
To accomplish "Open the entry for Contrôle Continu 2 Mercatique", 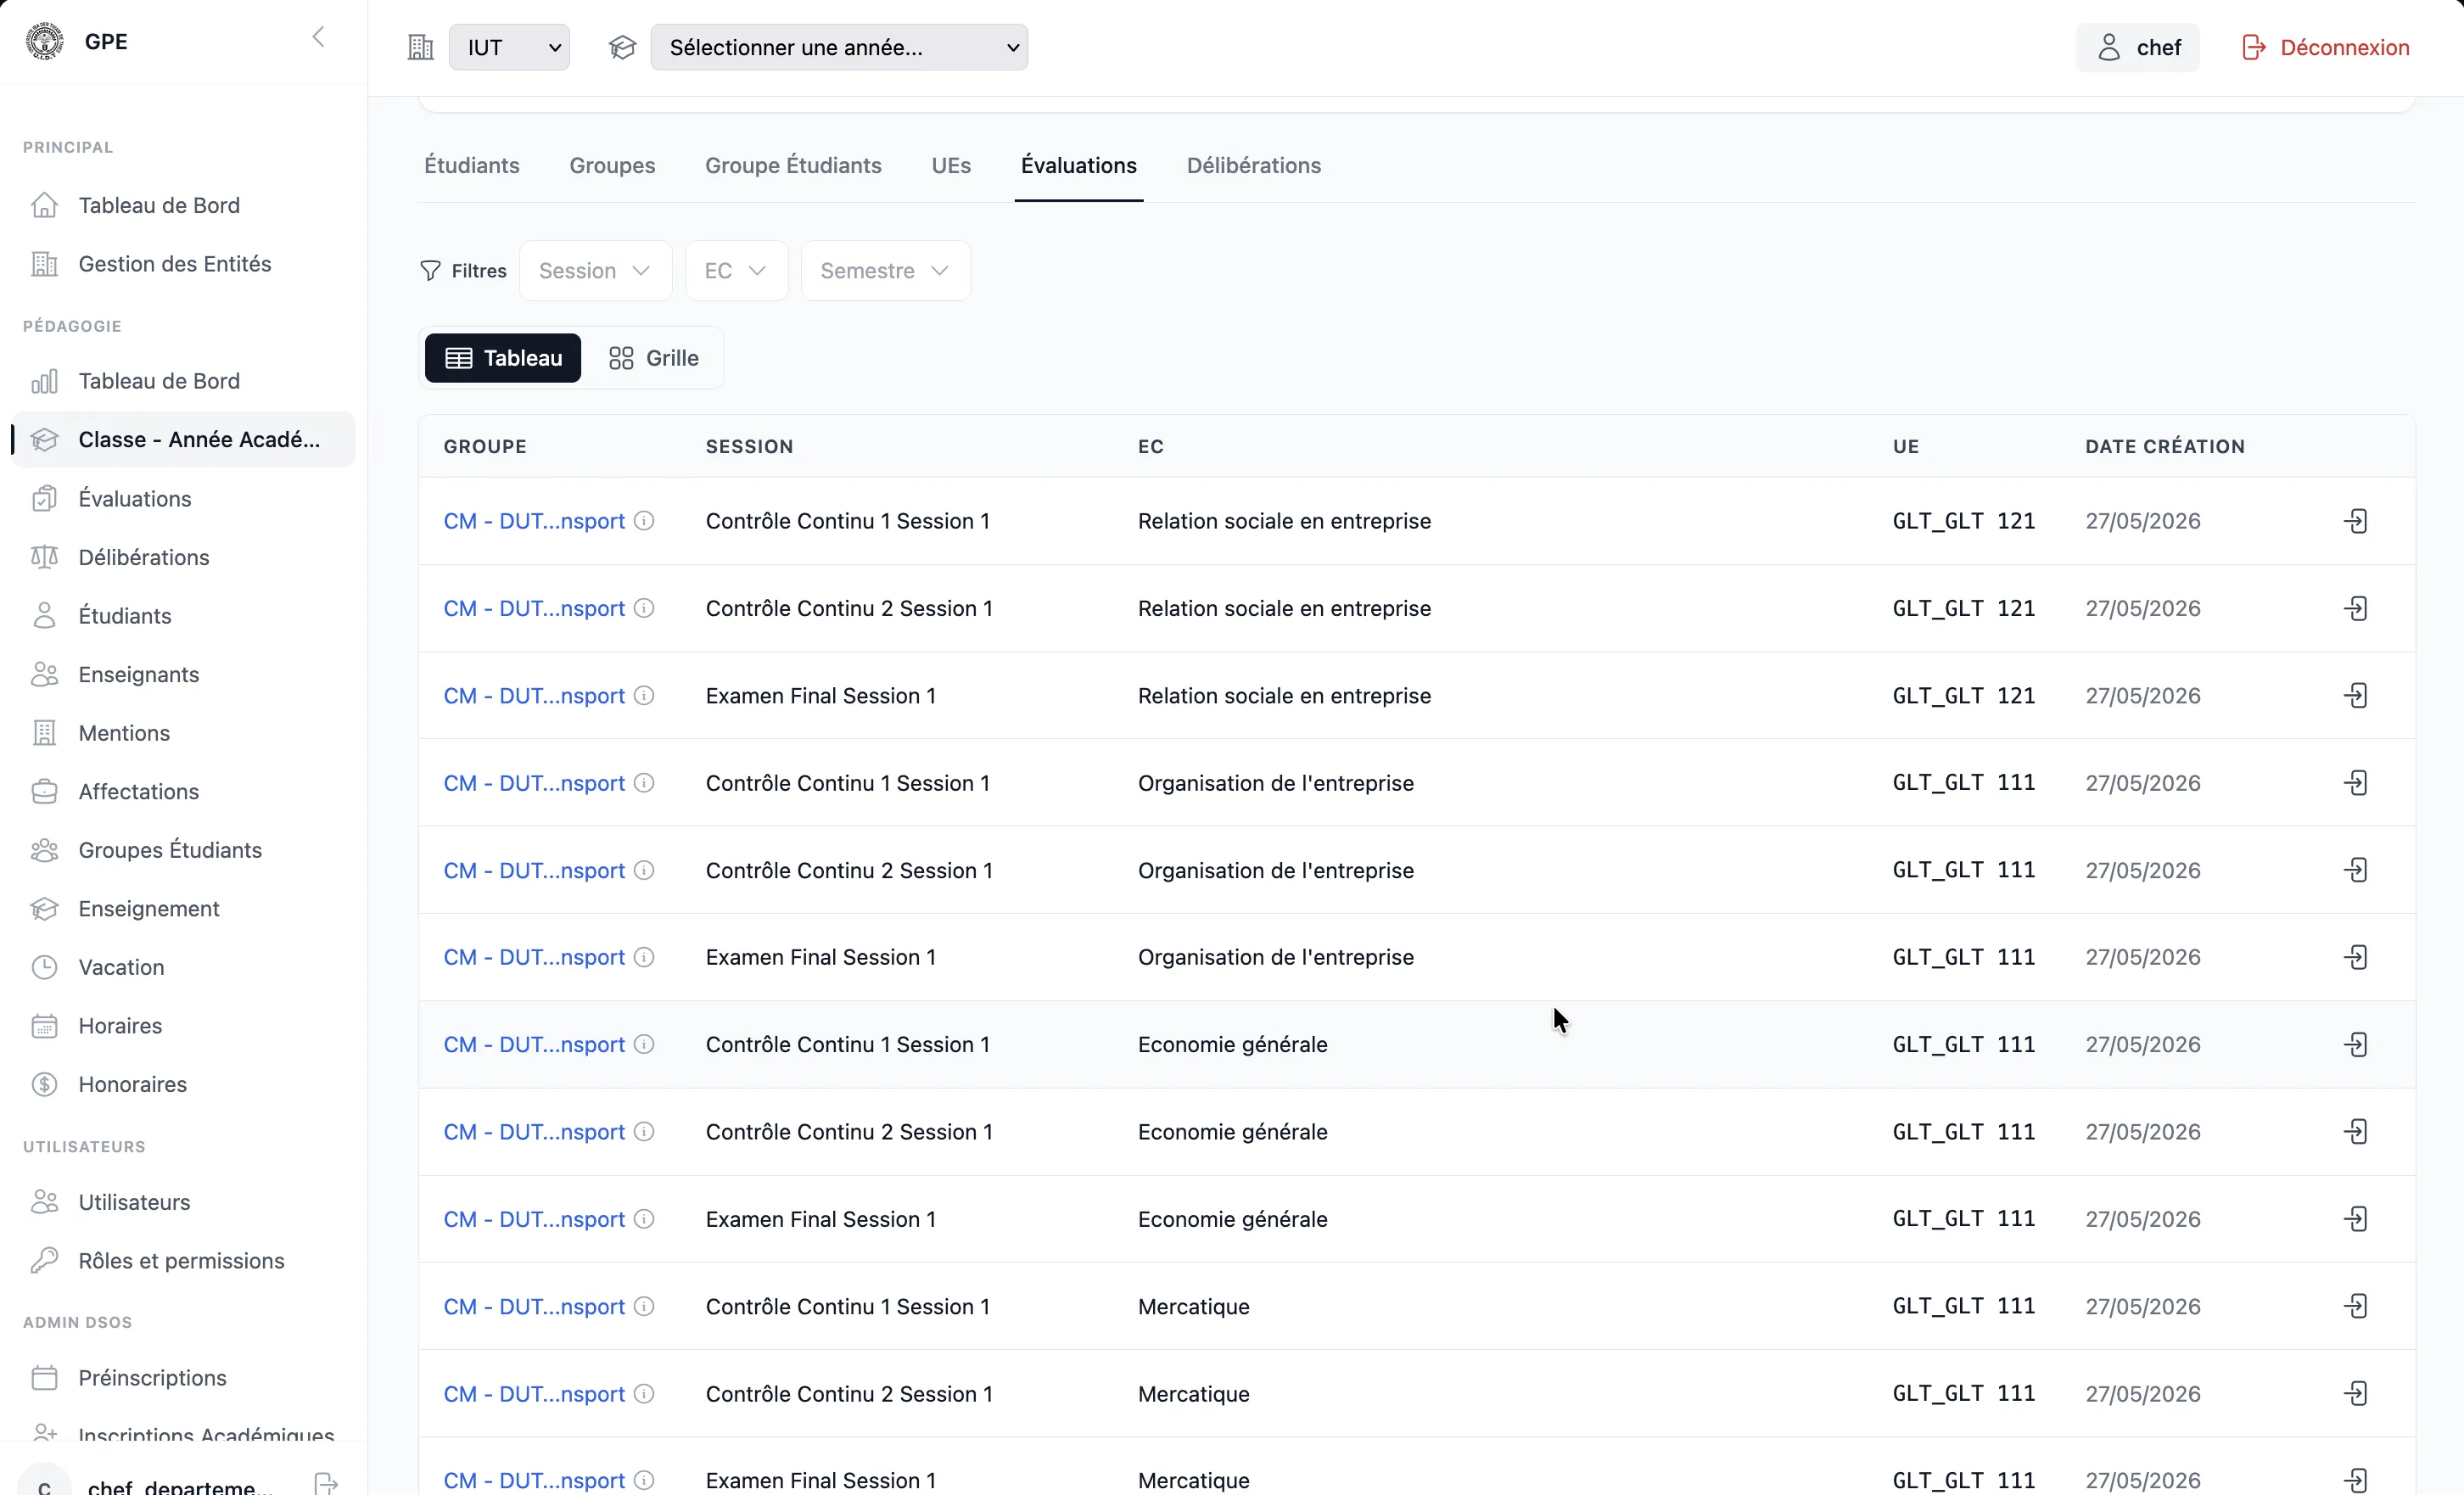I will (2356, 1394).
